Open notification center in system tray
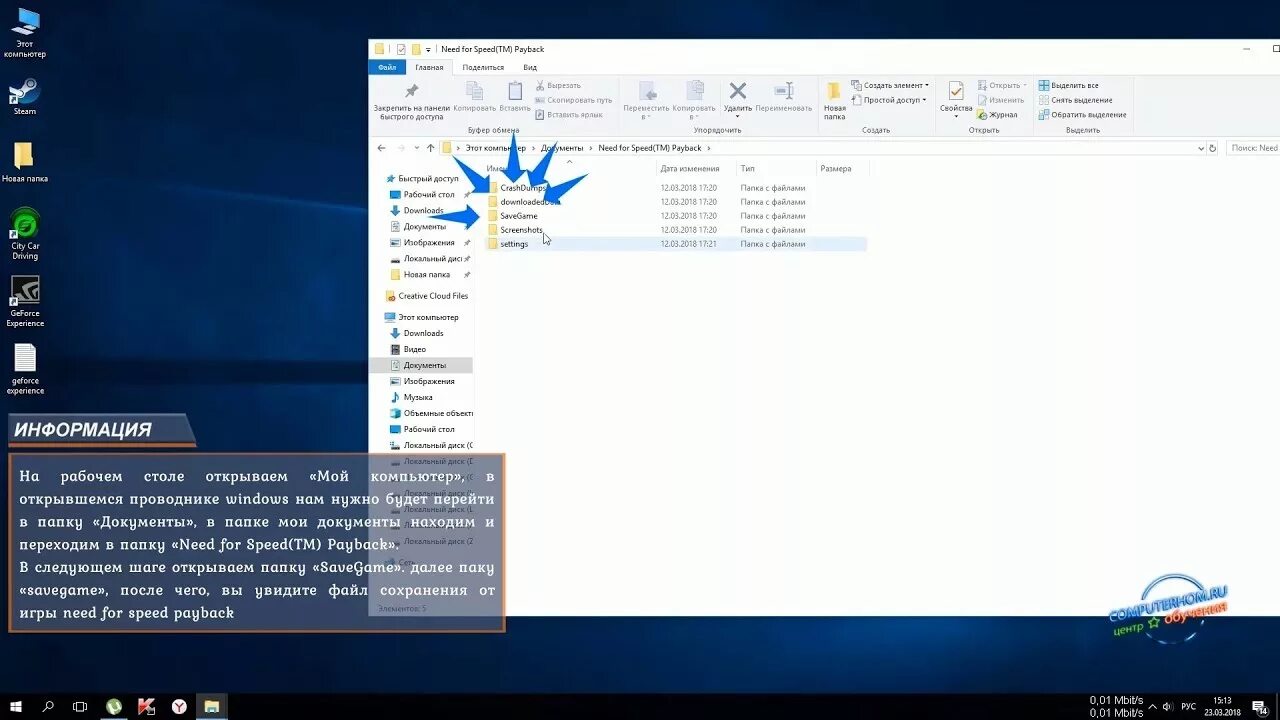 (x=1260, y=707)
